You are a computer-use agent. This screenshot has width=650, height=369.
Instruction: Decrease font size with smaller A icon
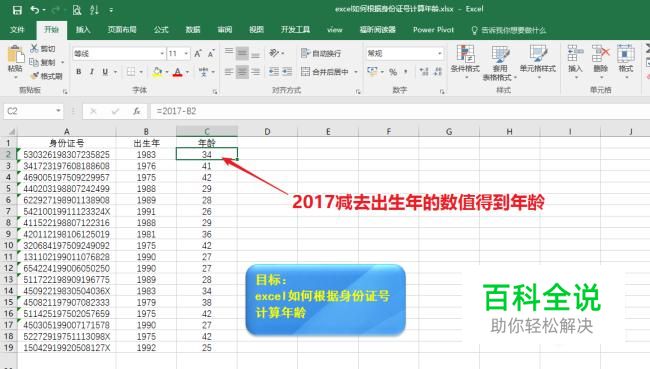[211, 53]
